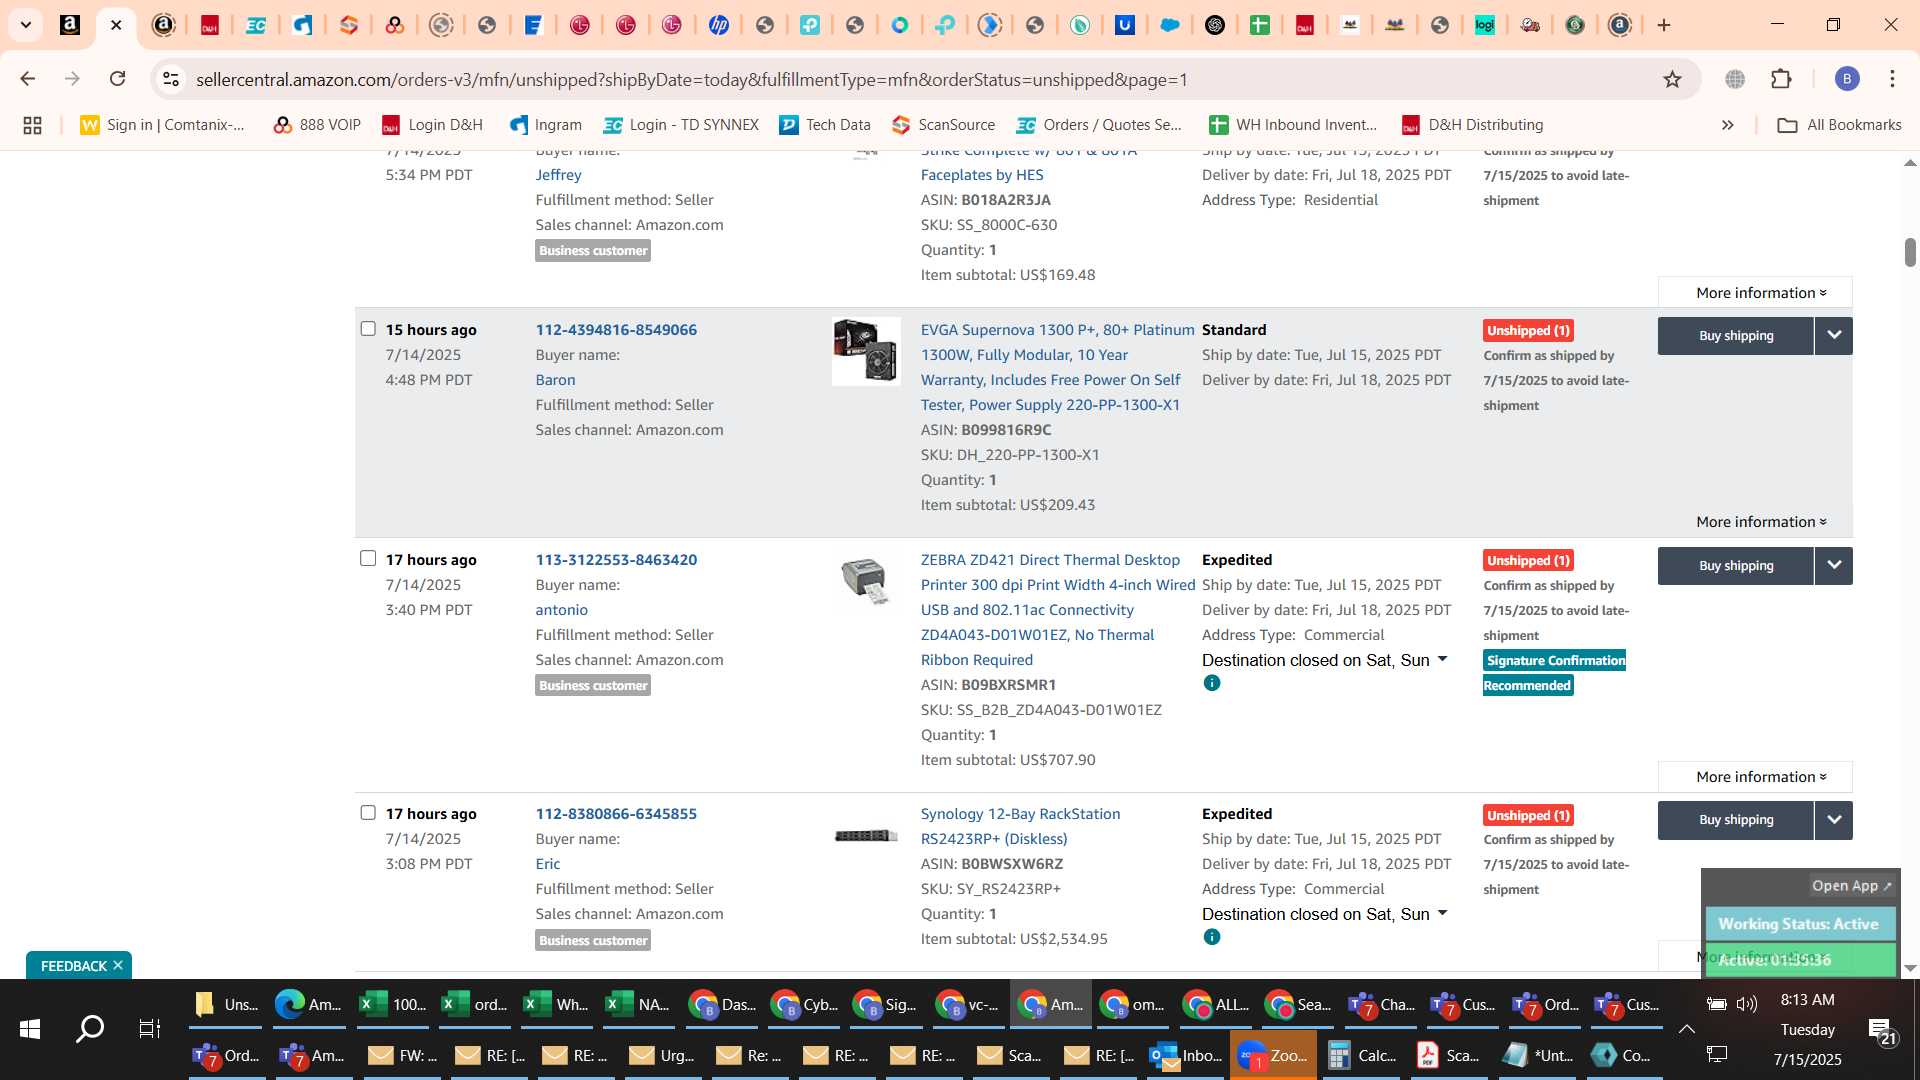Open Zoom app in taskbar
This screenshot has width=1920, height=1080.
[1273, 1056]
